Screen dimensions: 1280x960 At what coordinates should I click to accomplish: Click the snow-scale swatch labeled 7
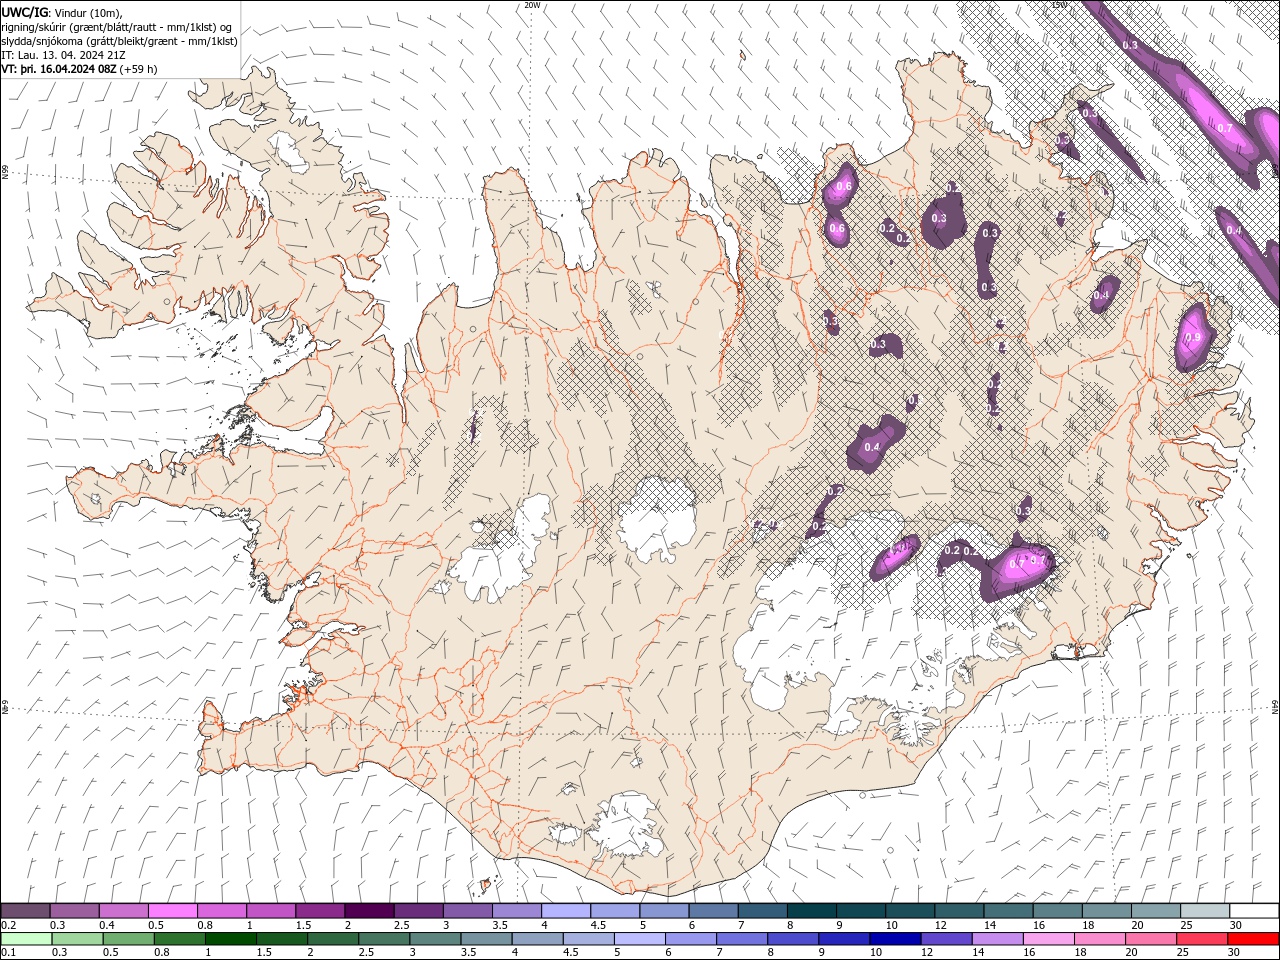click(x=761, y=911)
